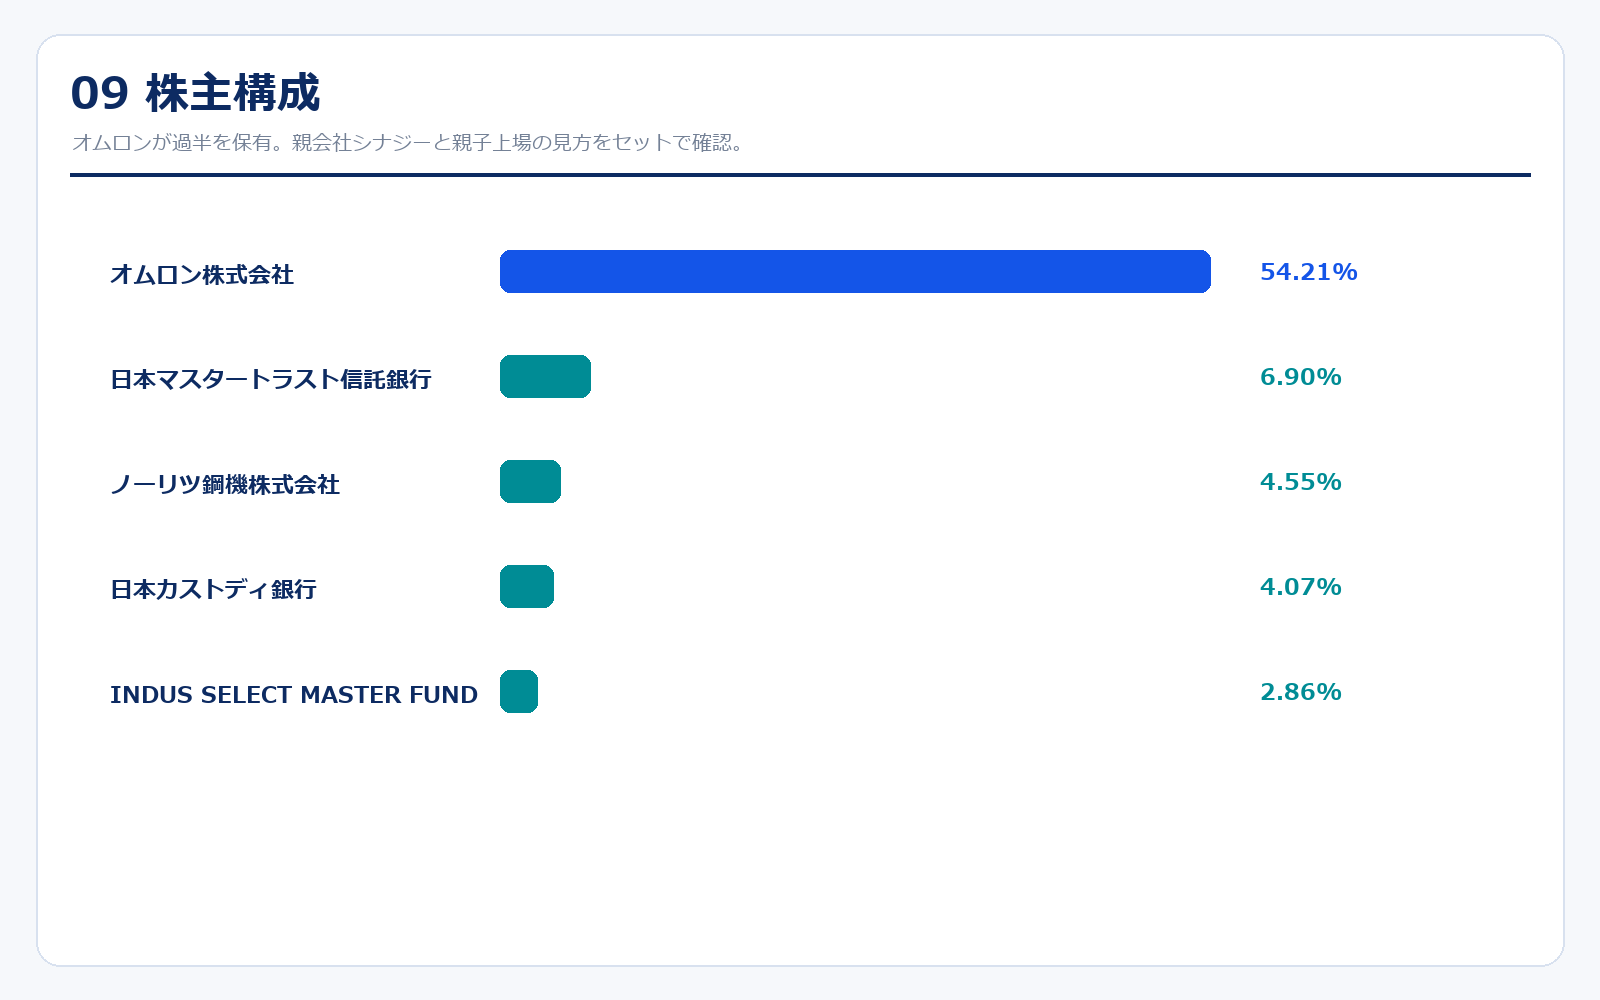Select the ノーリツ鋼機株式会社 label
Viewport: 1600px width, 1000px height.
[x=225, y=484]
